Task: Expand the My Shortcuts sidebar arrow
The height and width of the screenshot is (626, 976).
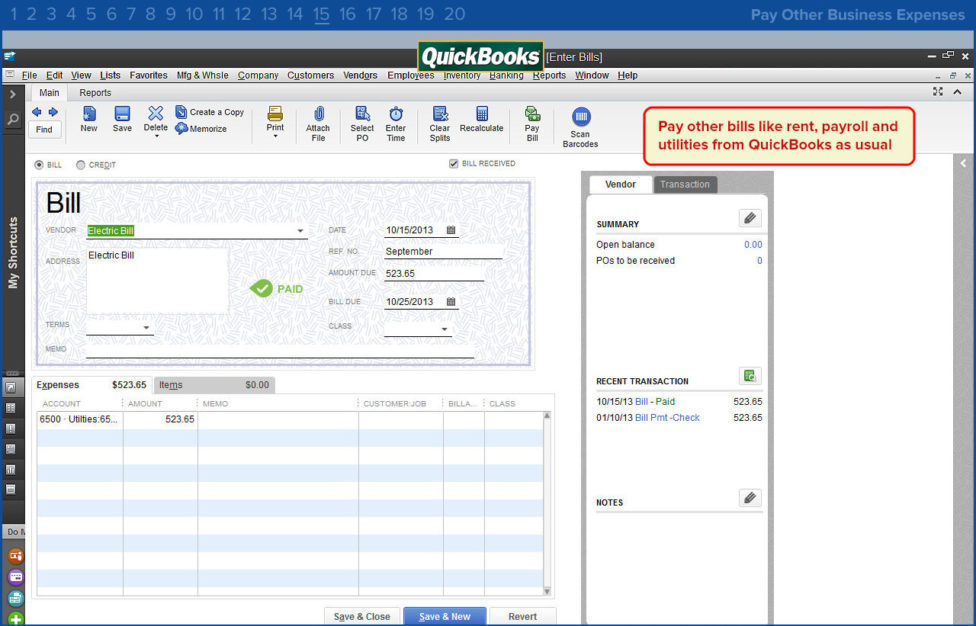Action: coord(12,95)
